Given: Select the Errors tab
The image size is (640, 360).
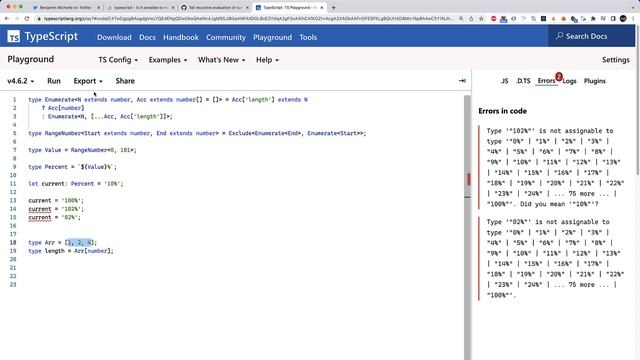Looking at the screenshot, I should pos(546,81).
